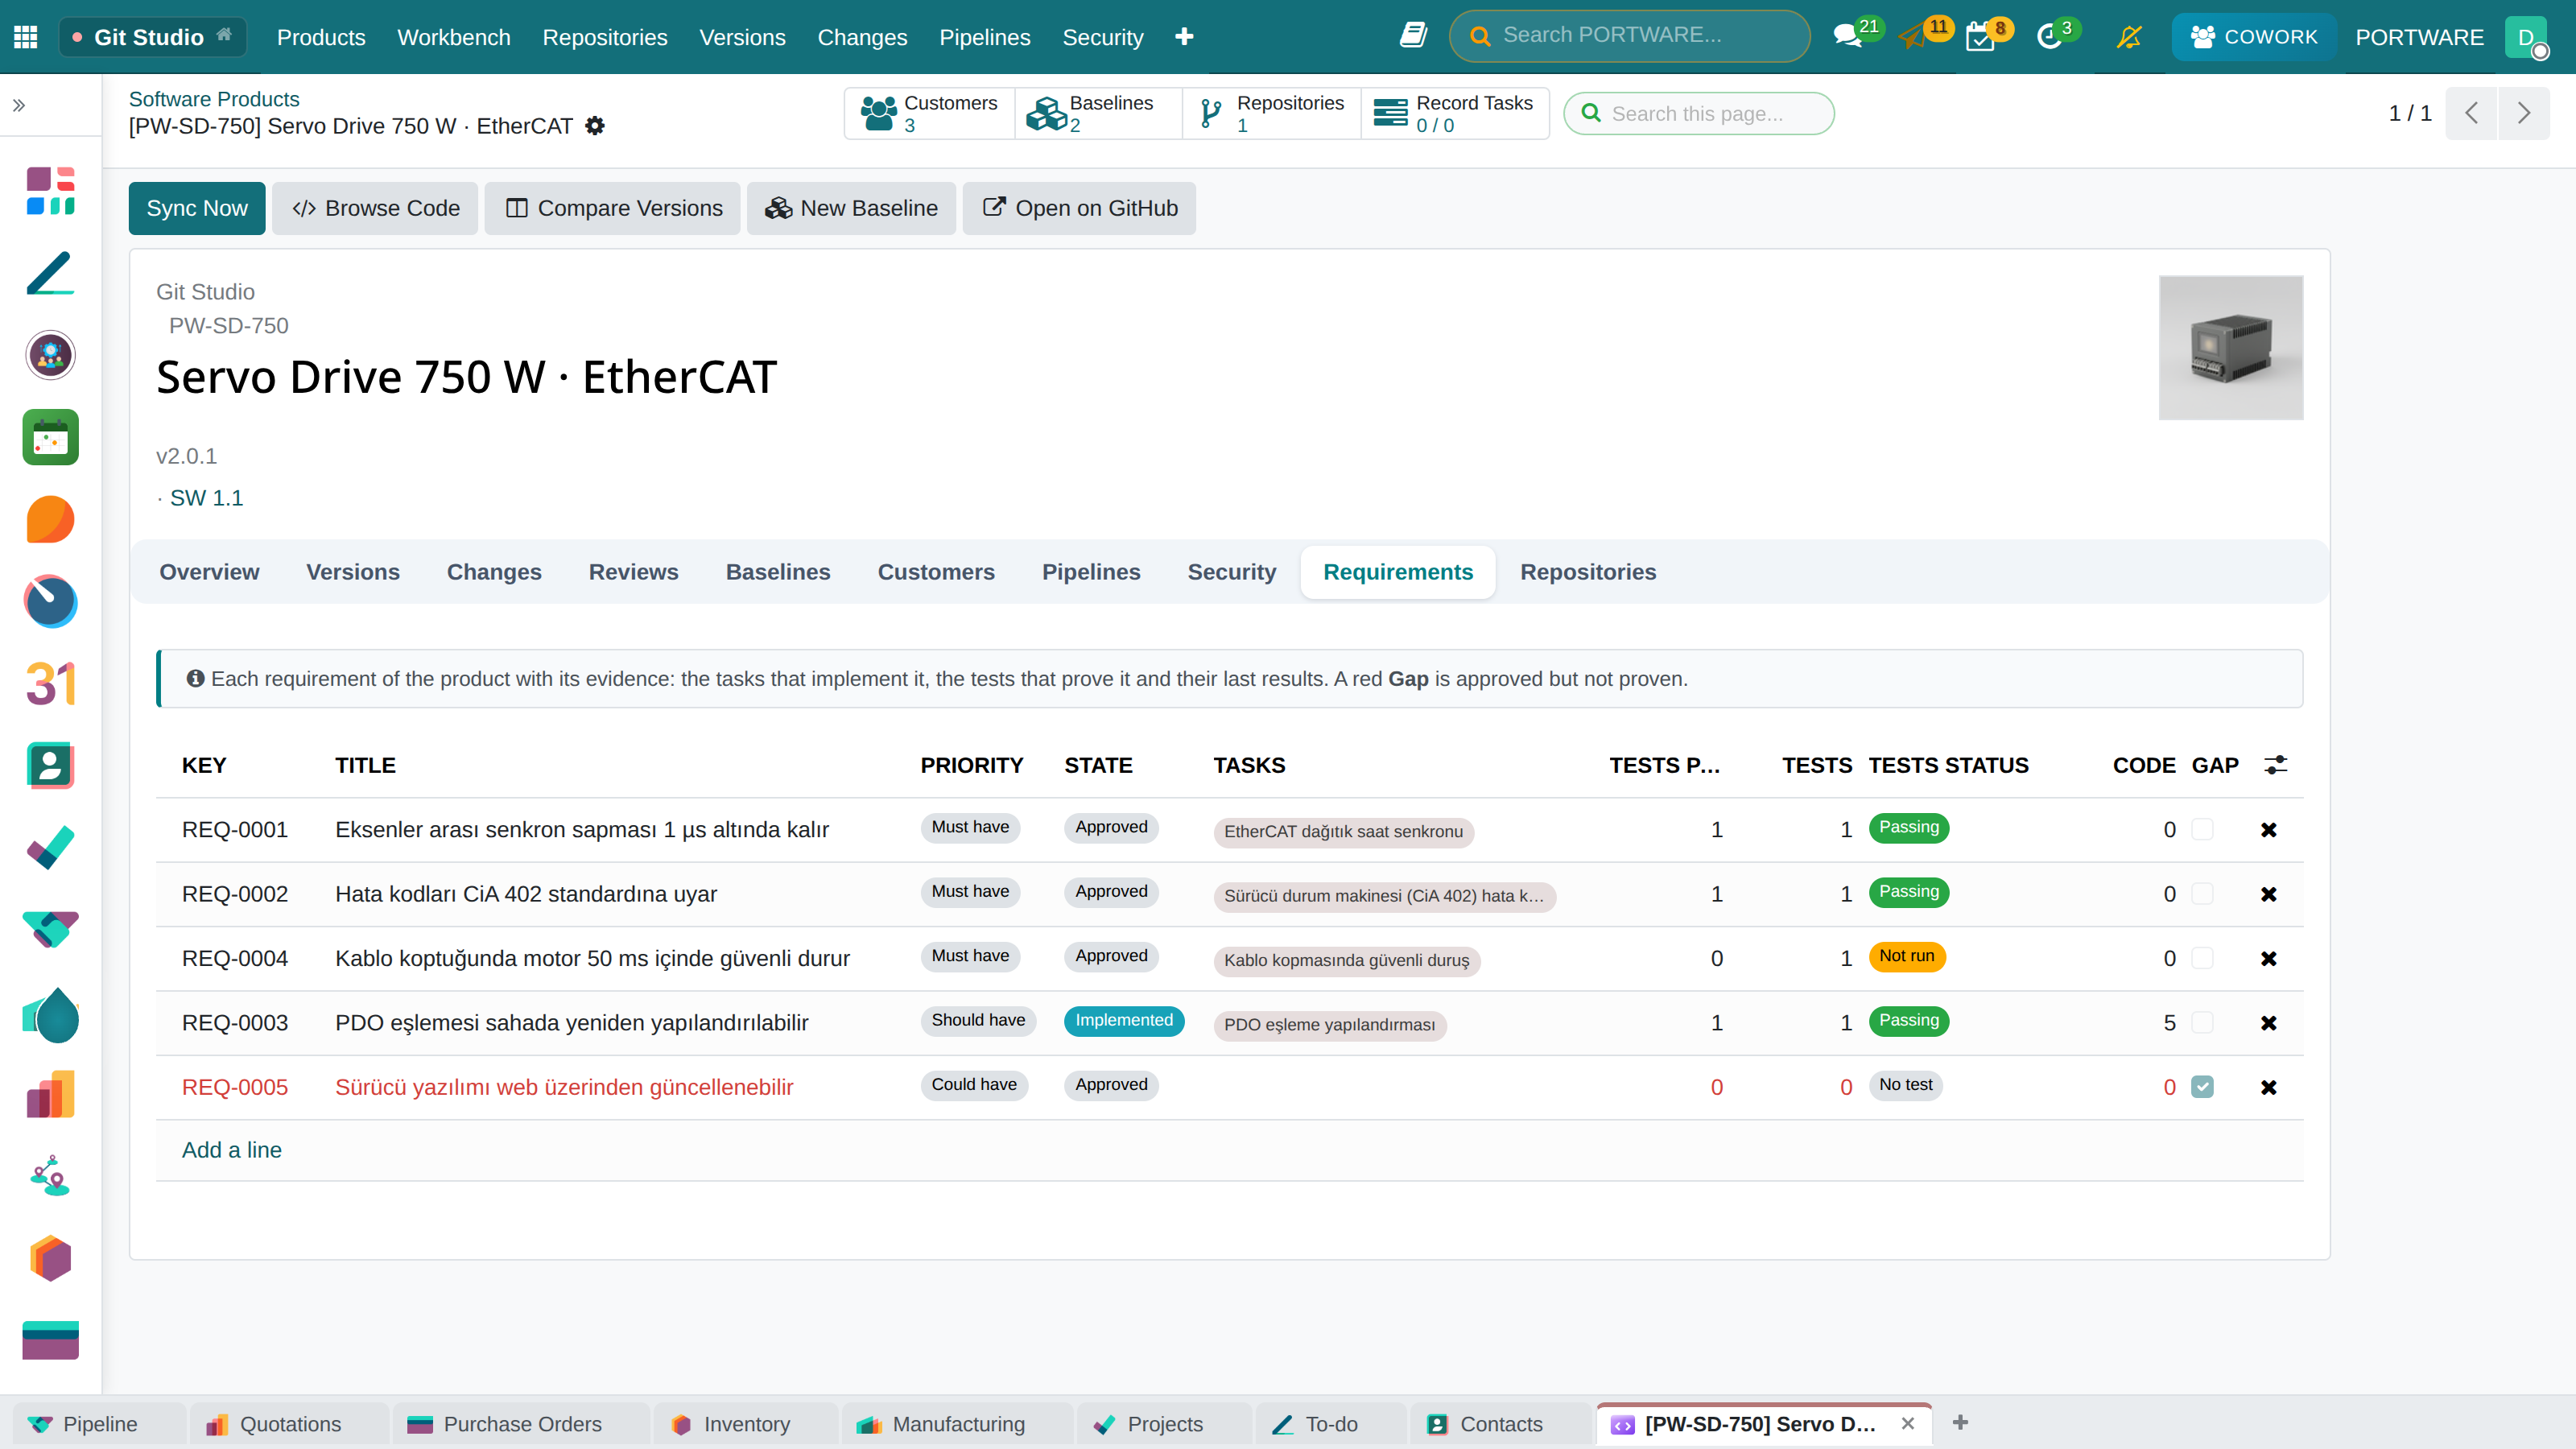Open the D user avatar menu

pyautogui.click(x=2526, y=37)
